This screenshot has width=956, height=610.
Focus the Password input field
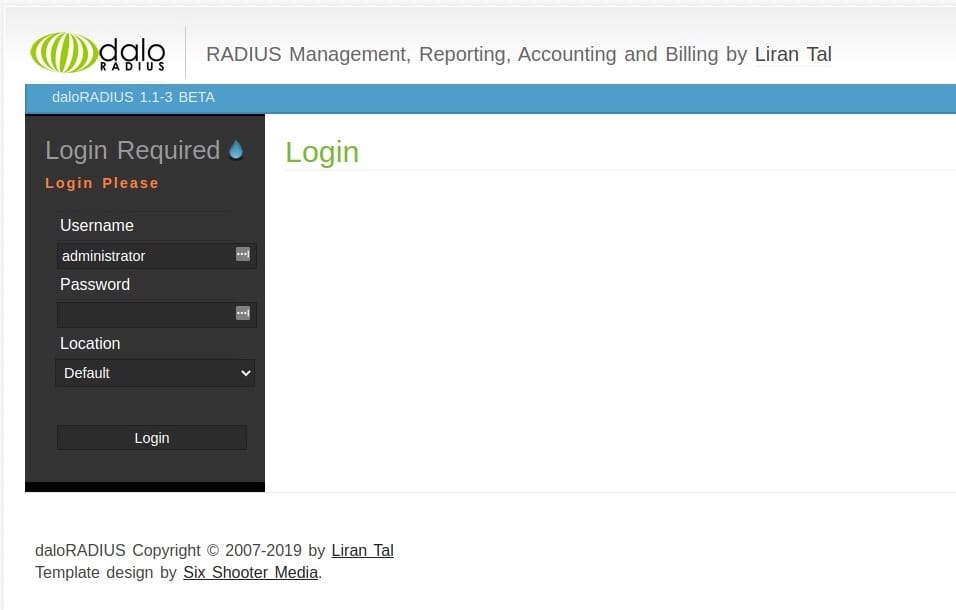(x=156, y=314)
